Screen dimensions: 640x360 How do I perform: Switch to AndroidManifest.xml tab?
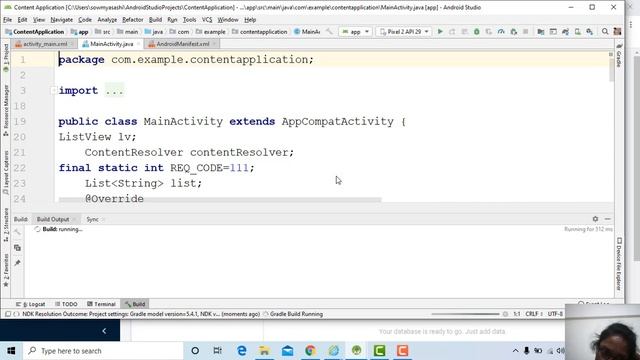pos(182,44)
